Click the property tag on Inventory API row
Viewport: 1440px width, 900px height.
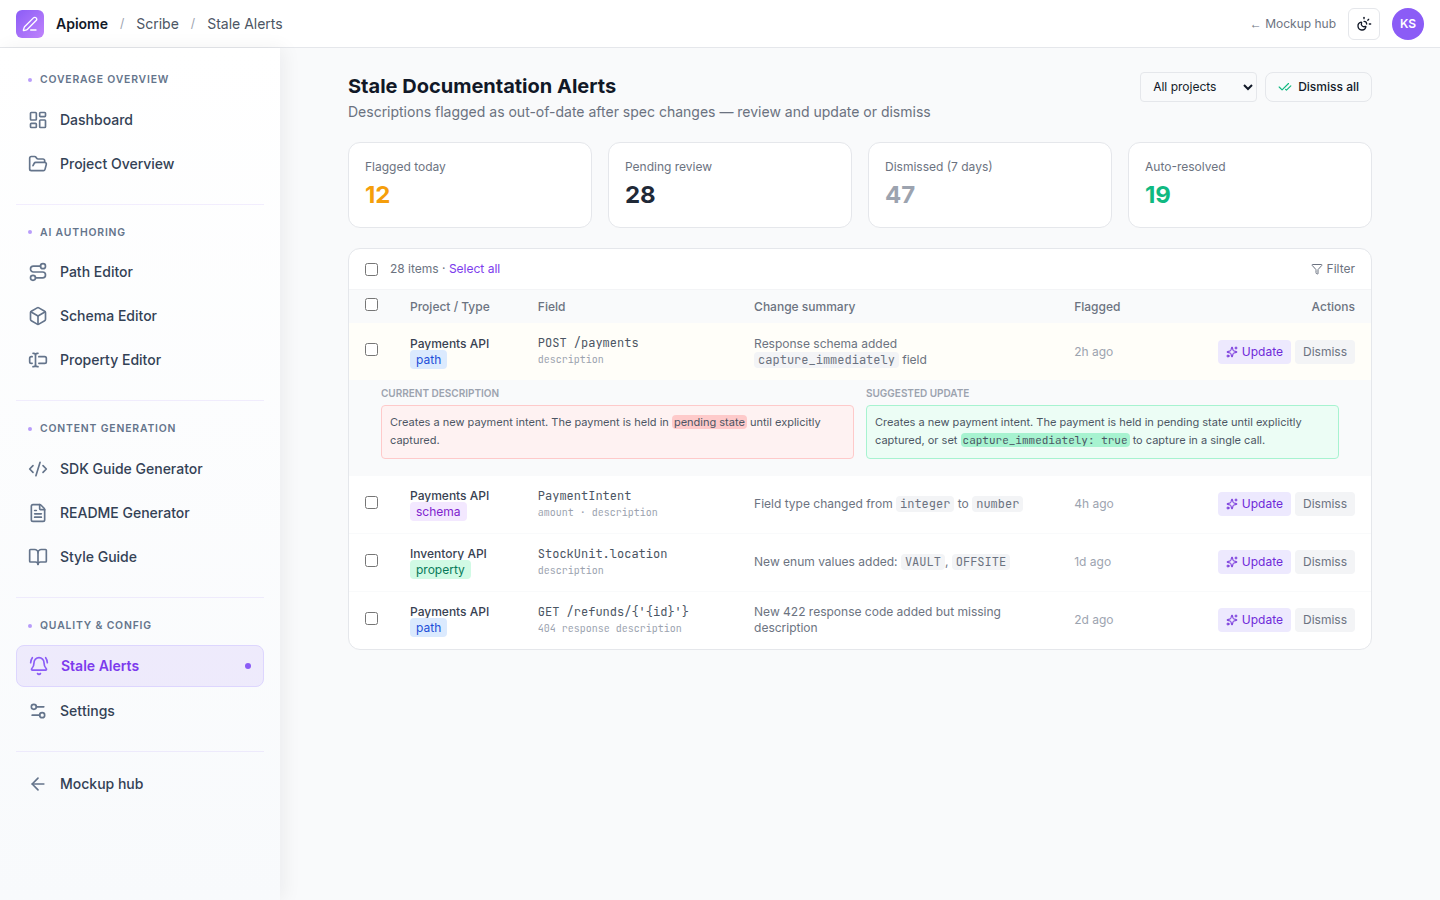(x=440, y=570)
